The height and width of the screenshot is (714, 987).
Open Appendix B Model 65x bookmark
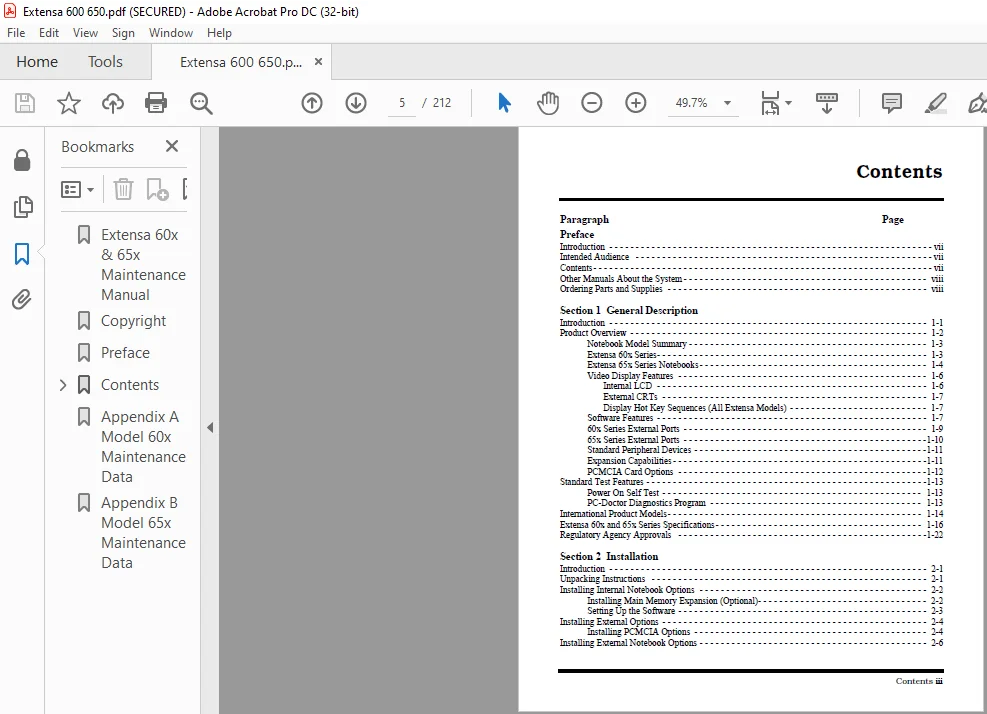(x=143, y=533)
